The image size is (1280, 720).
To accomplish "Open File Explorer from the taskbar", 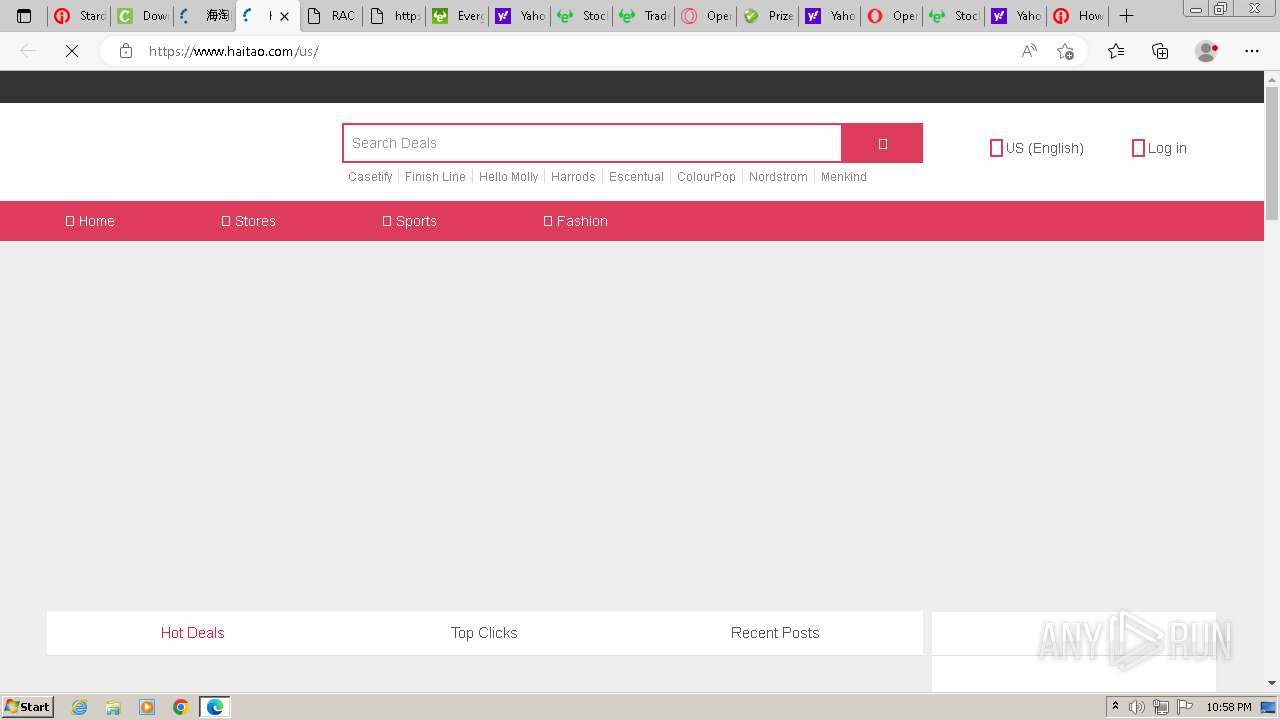I will (113, 707).
